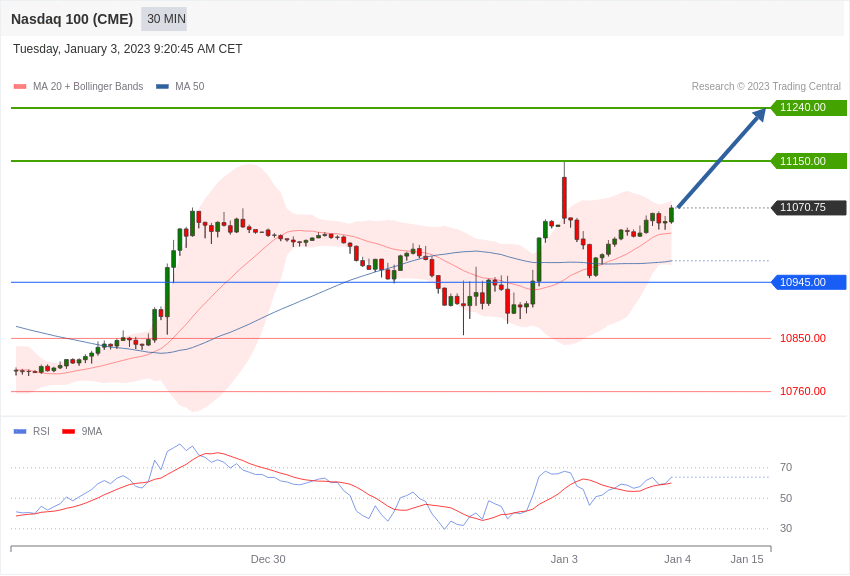Click the 30 MIN timeframe button
The height and width of the screenshot is (576, 850).
(x=164, y=19)
